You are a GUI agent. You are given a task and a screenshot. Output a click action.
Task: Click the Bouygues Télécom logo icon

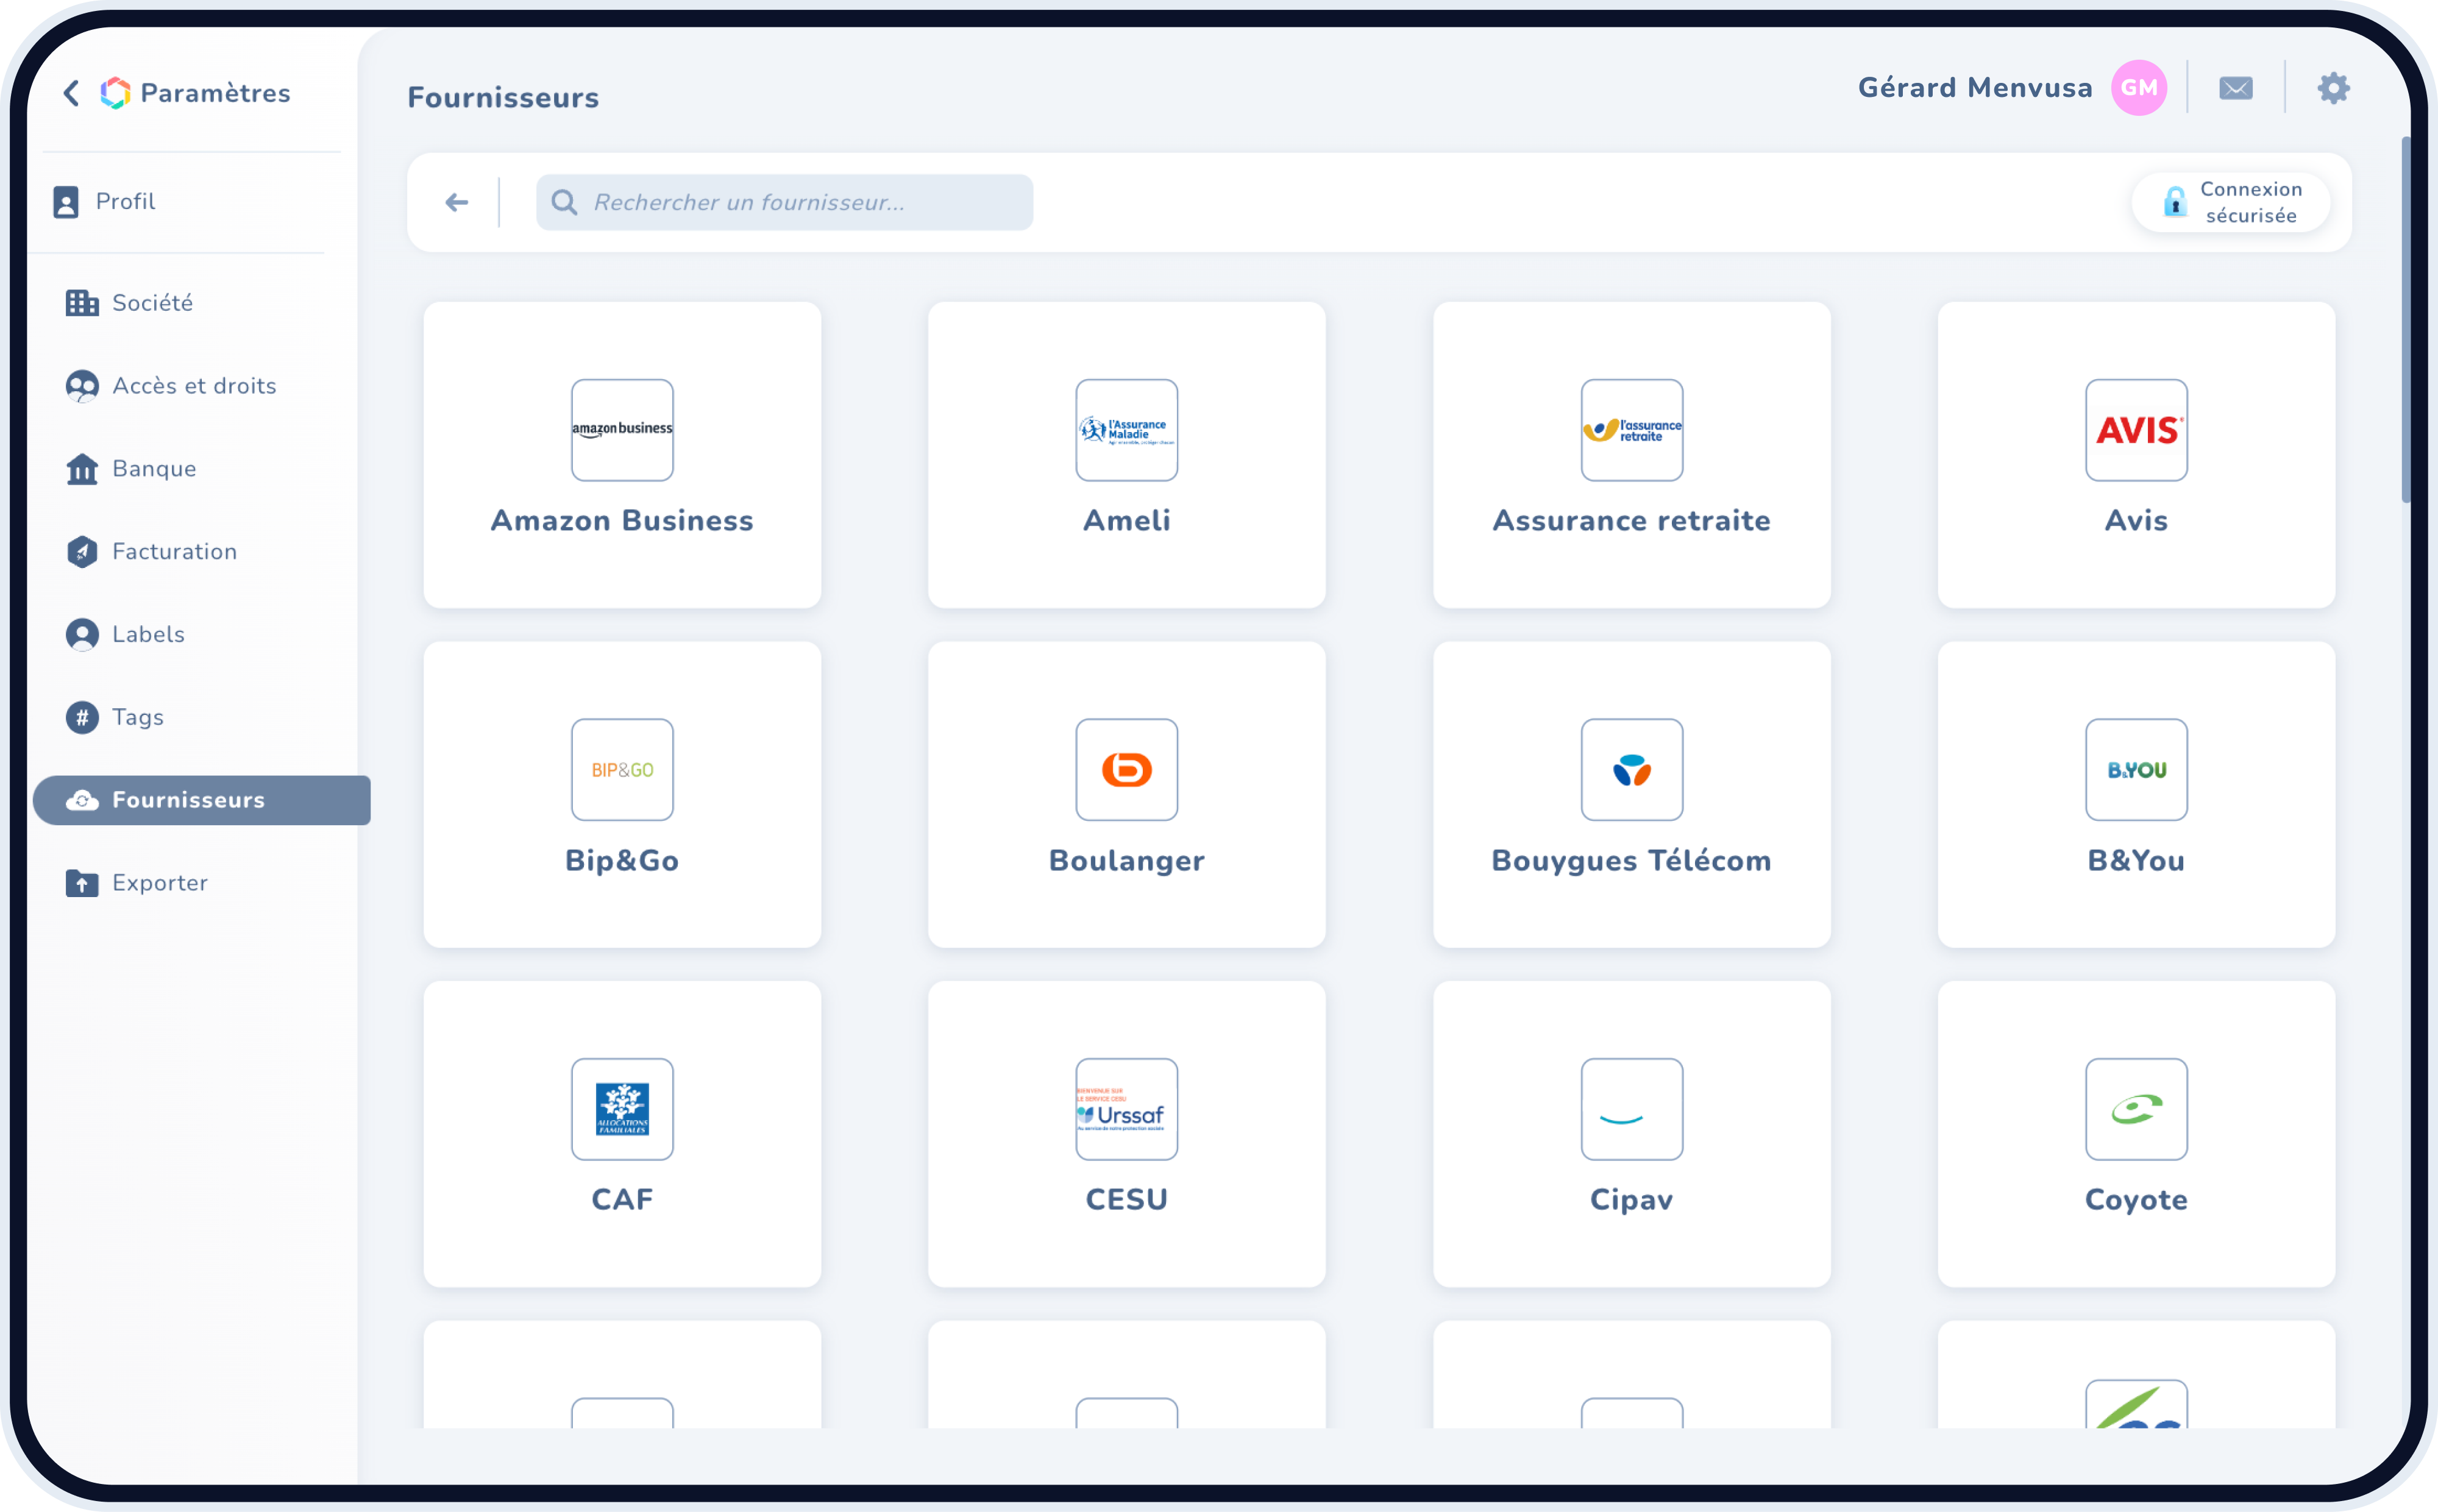click(x=1631, y=770)
